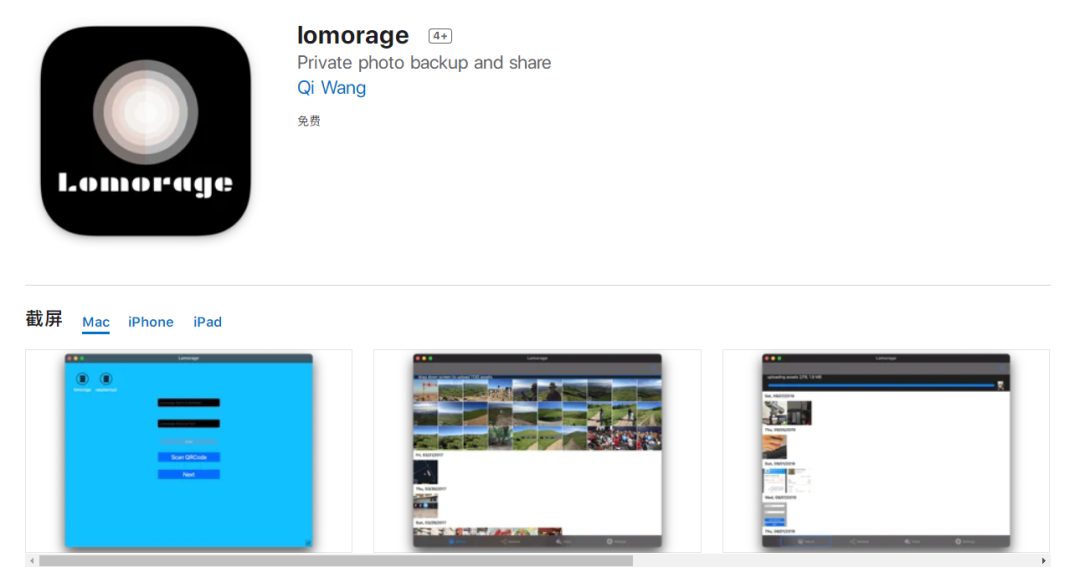1080x588 pixels.
Task: Click the 4+ age rating badge
Action: 440,36
